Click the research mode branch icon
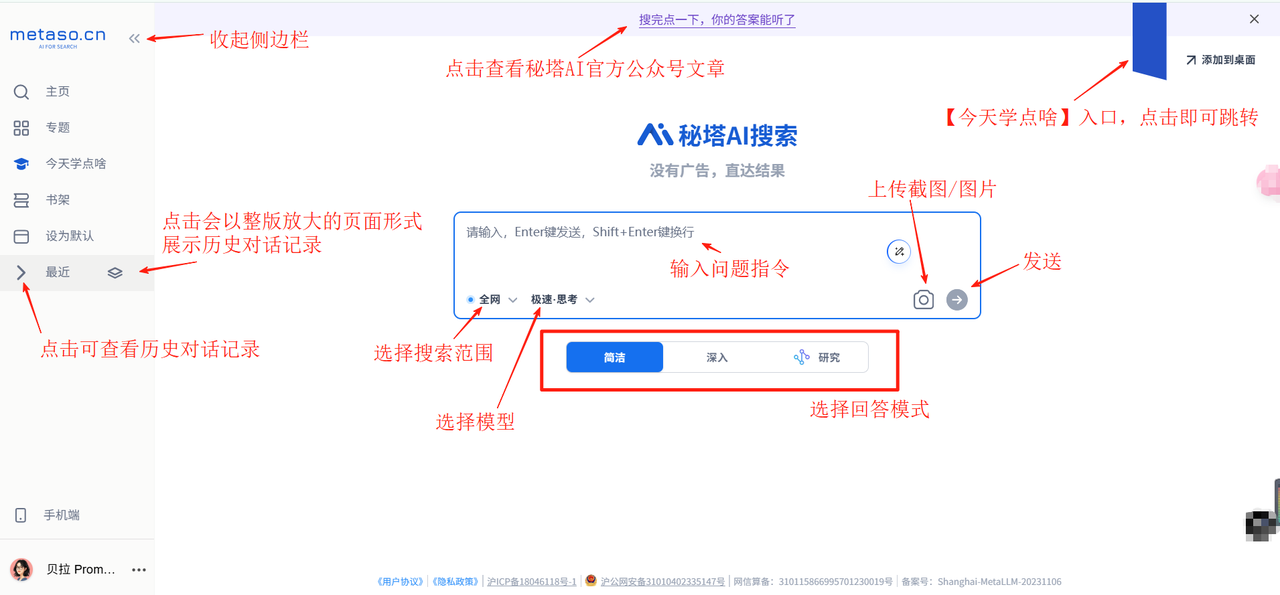The image size is (1280, 595). (x=801, y=357)
